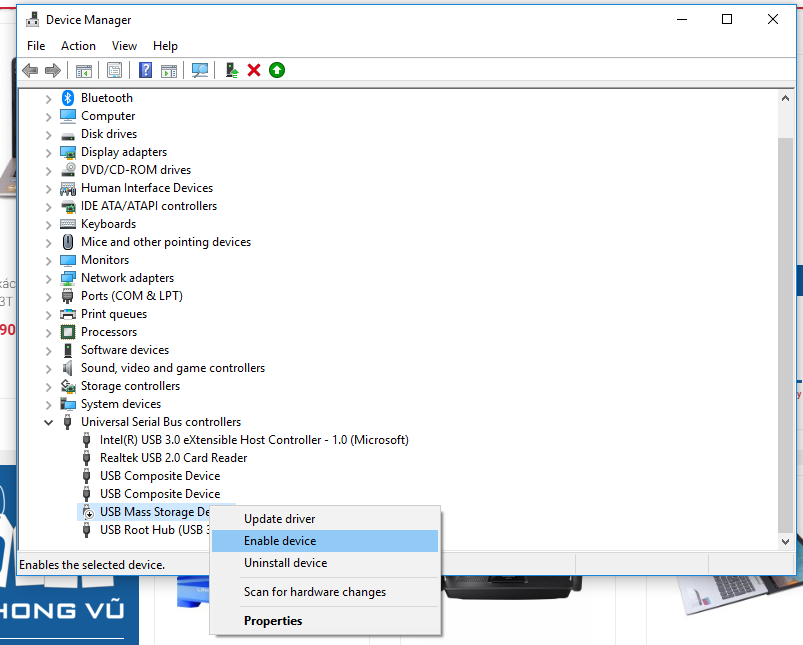
Task: Open the Help question-mark toolbar icon
Action: [145, 70]
